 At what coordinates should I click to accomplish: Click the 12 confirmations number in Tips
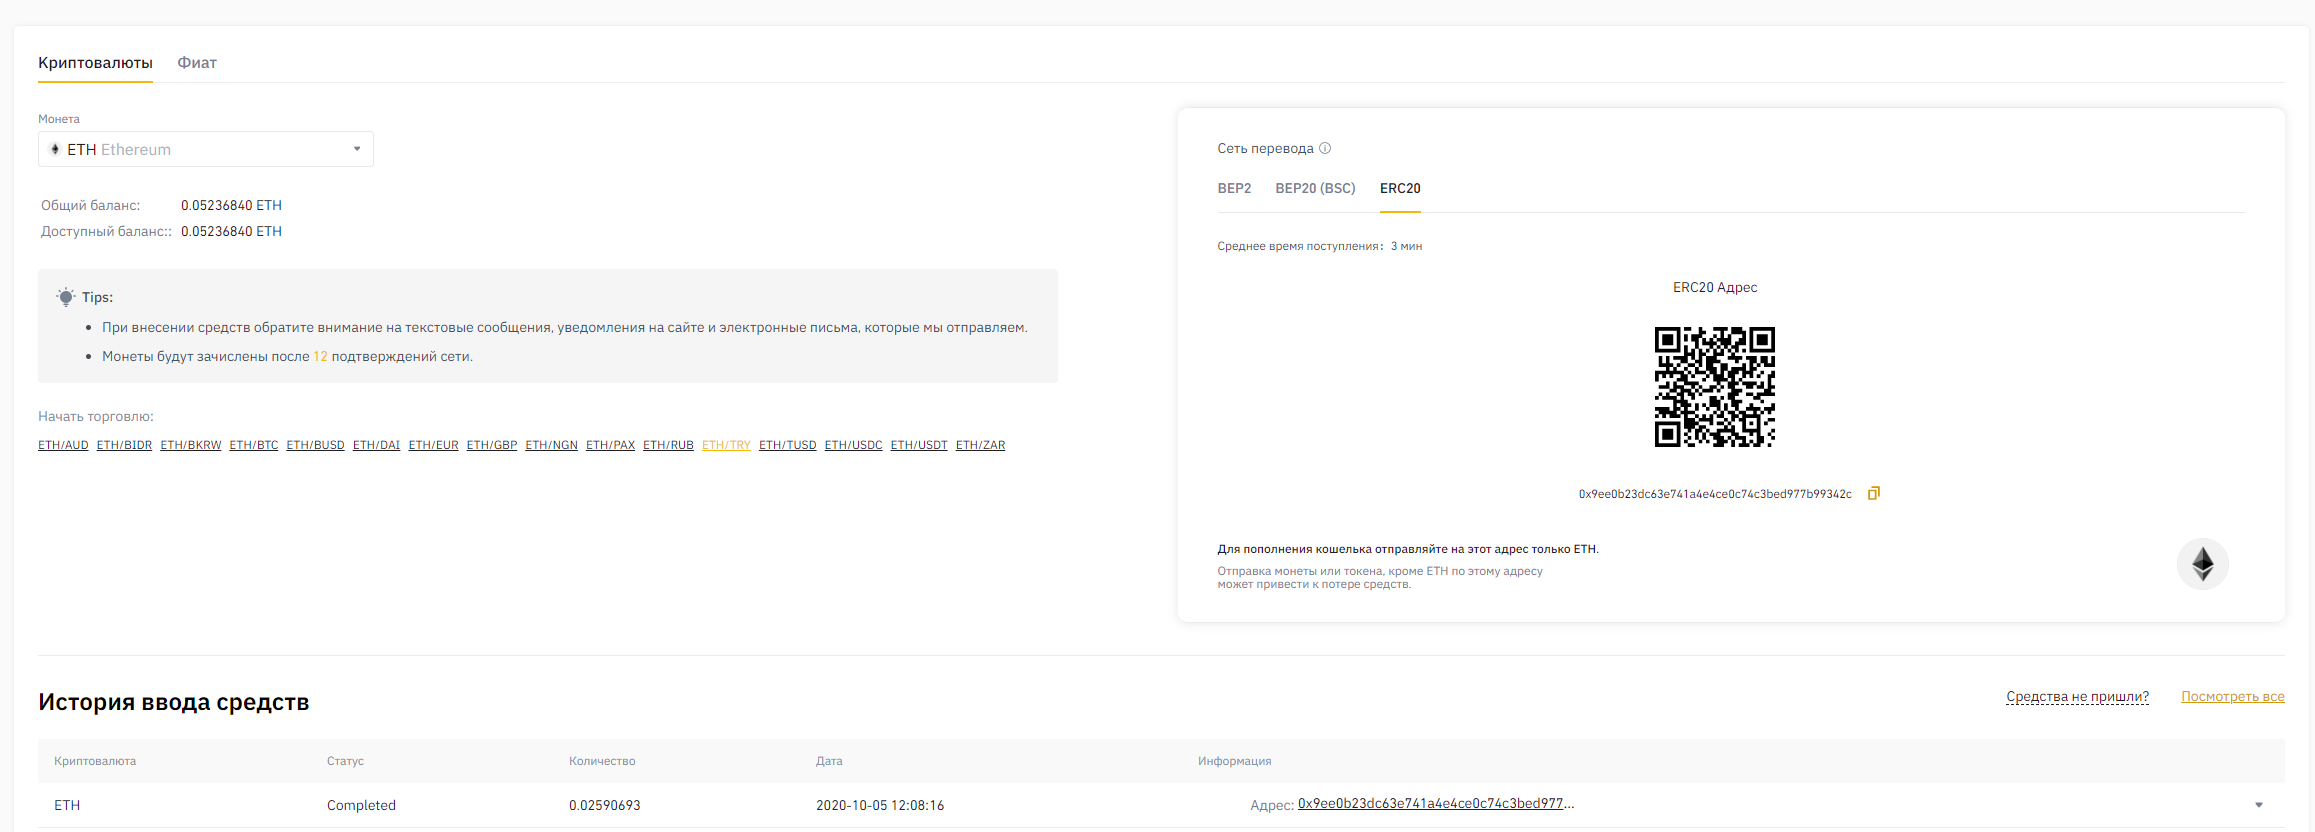point(320,356)
